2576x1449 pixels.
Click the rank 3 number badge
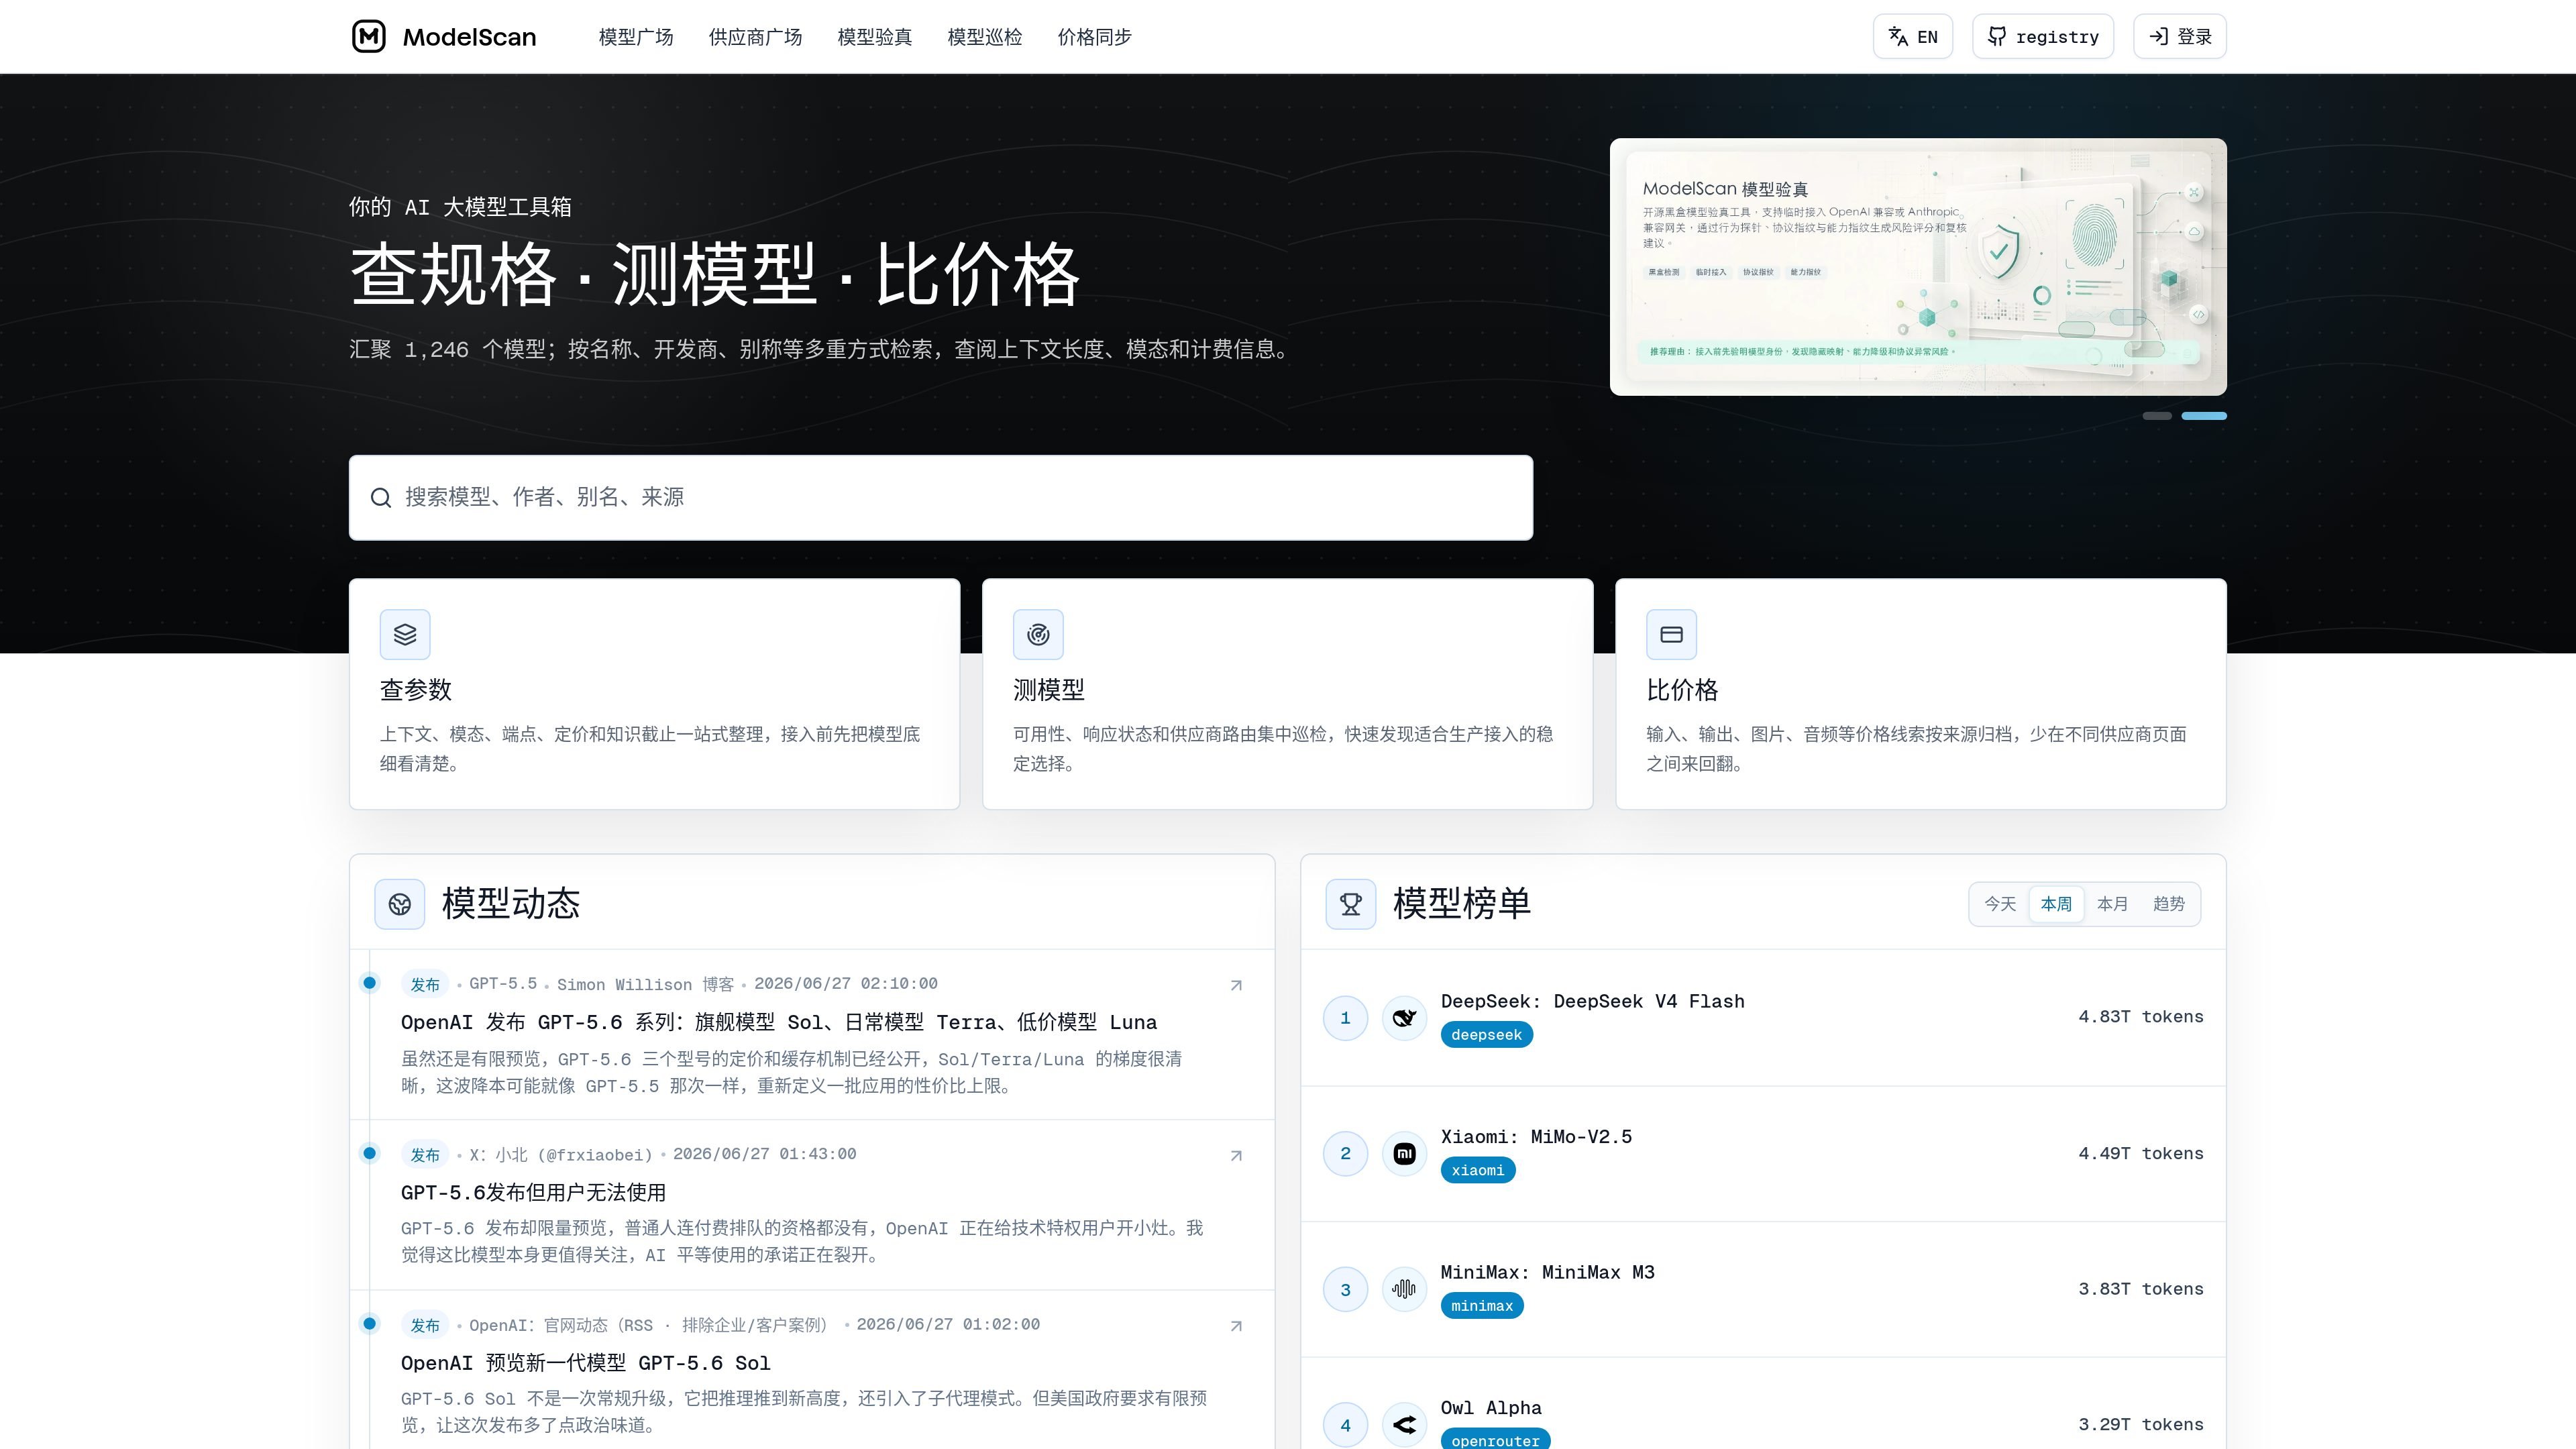point(1345,1289)
